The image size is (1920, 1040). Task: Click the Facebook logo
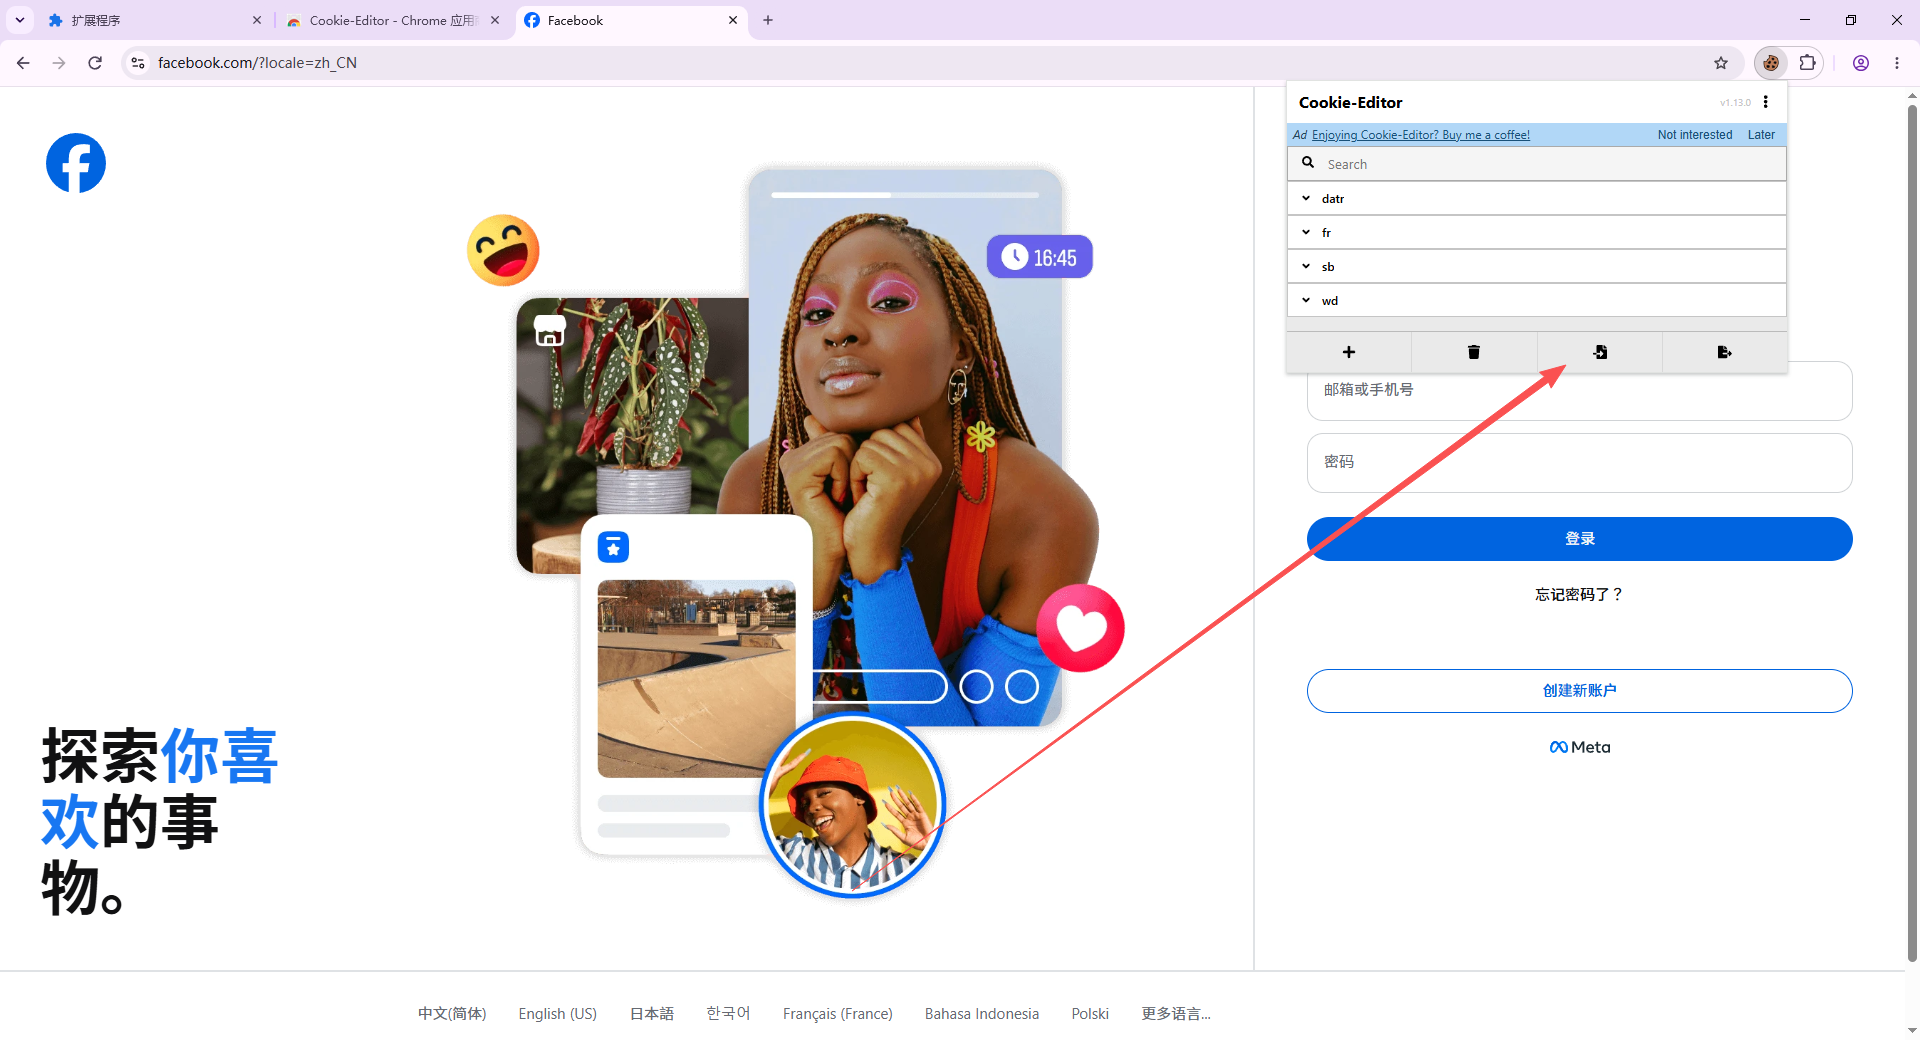(x=76, y=163)
